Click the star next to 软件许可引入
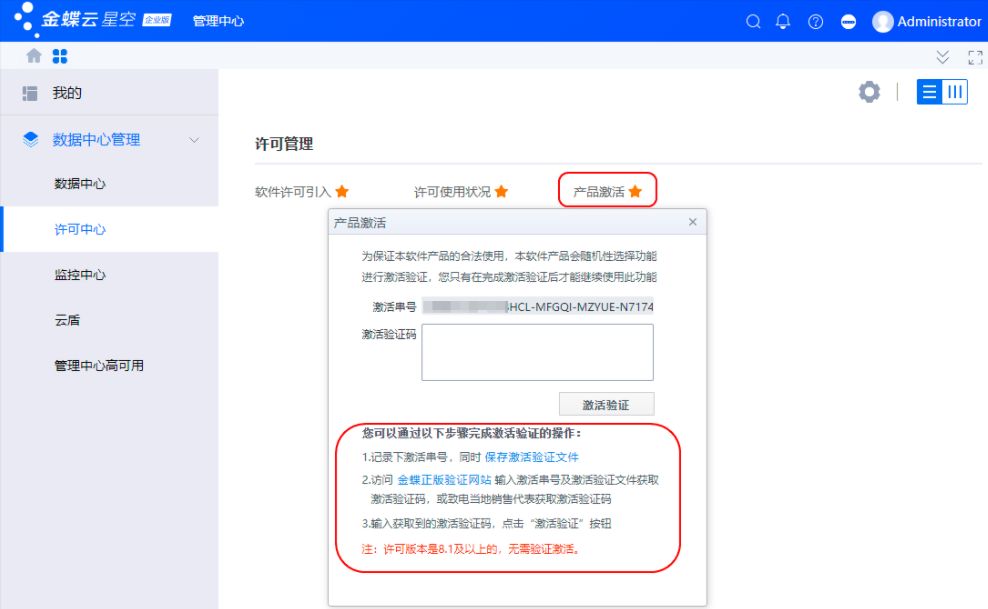Image resolution: width=988 pixels, height=609 pixels. (x=342, y=191)
